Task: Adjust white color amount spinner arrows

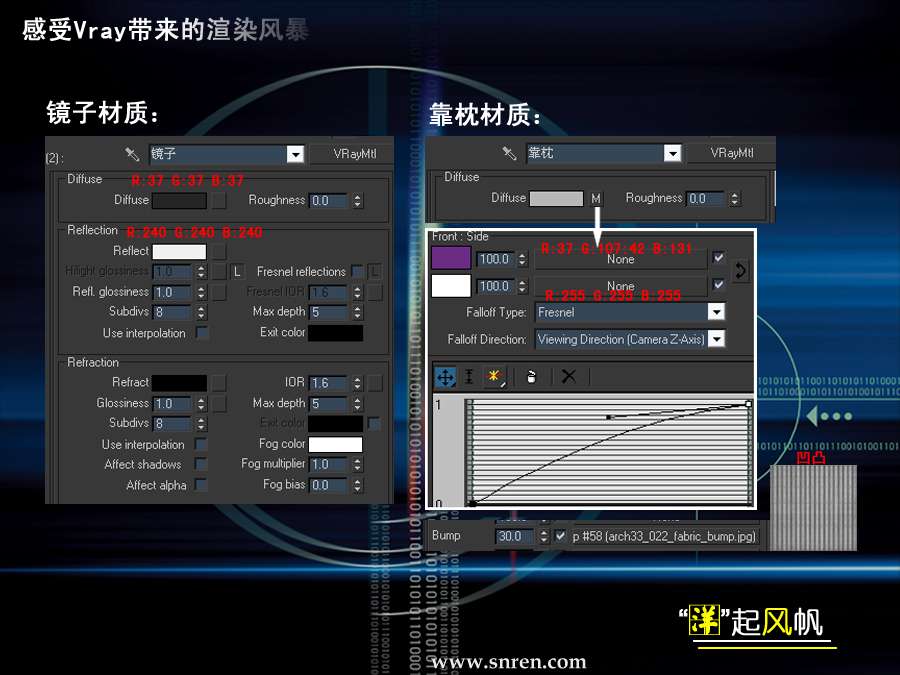Action: pyautogui.click(x=522, y=286)
